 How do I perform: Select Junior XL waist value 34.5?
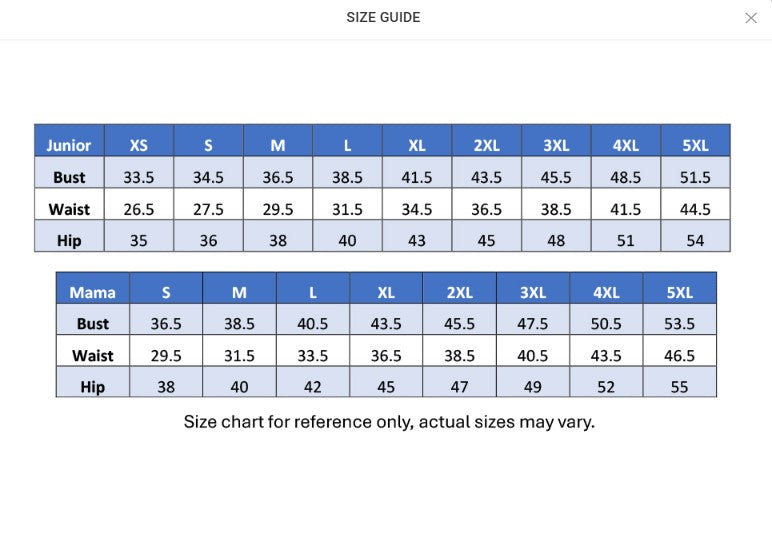click(417, 209)
